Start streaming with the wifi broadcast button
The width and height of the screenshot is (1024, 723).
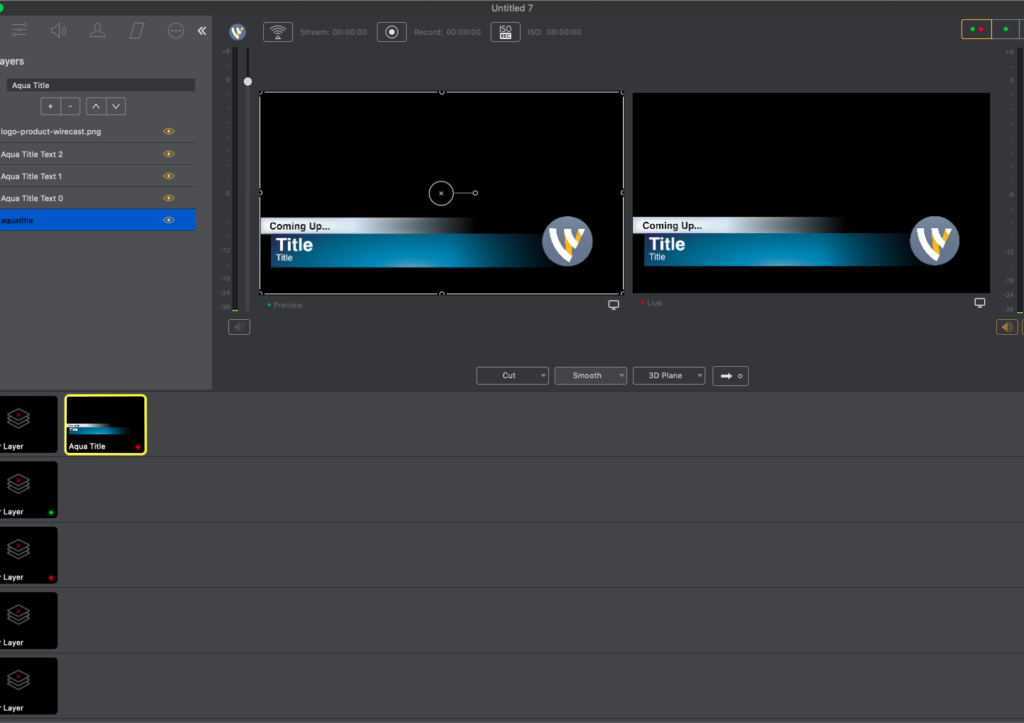(x=278, y=32)
